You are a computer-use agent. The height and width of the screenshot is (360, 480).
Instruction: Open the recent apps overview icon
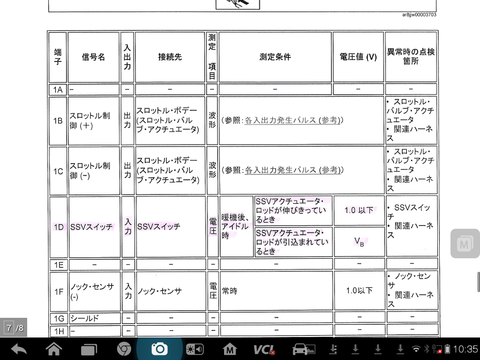(89, 349)
